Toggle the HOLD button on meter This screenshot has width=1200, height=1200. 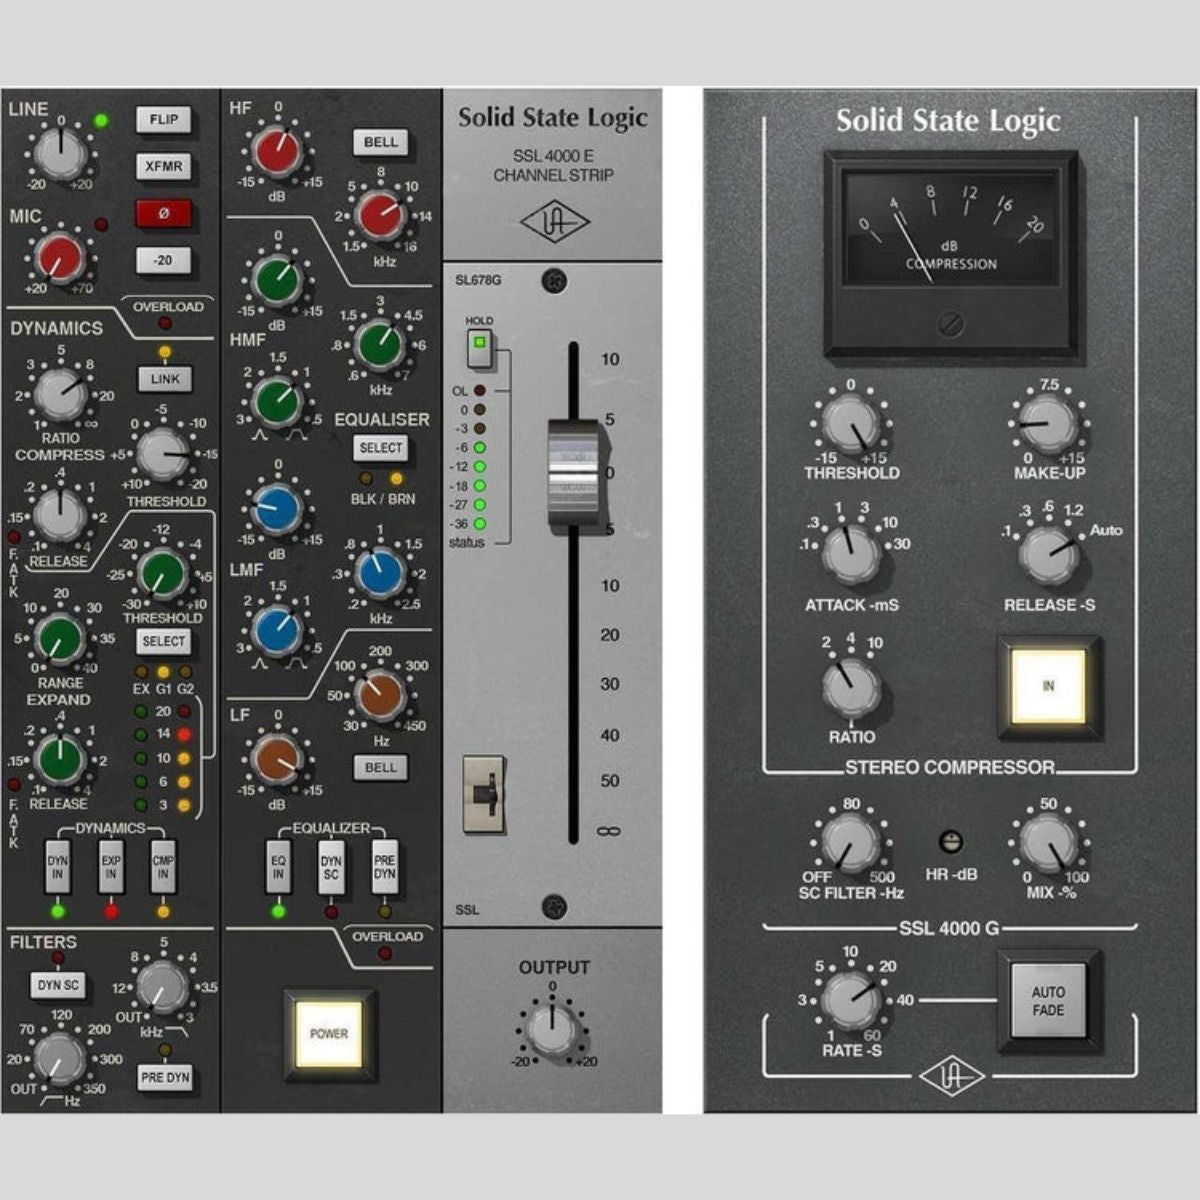[x=480, y=345]
